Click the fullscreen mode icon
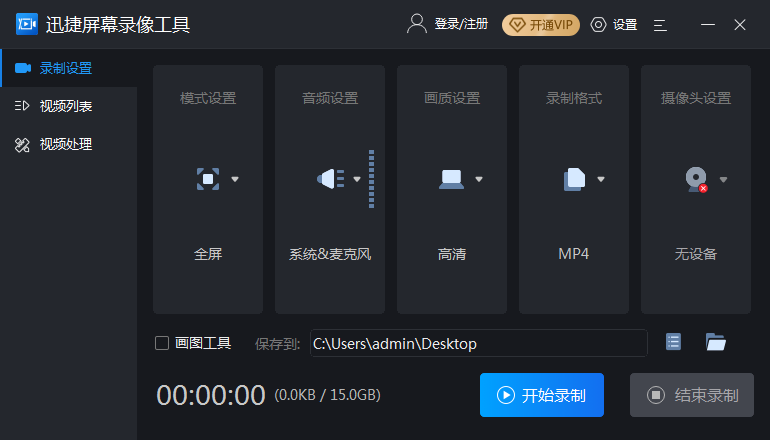 tap(208, 179)
